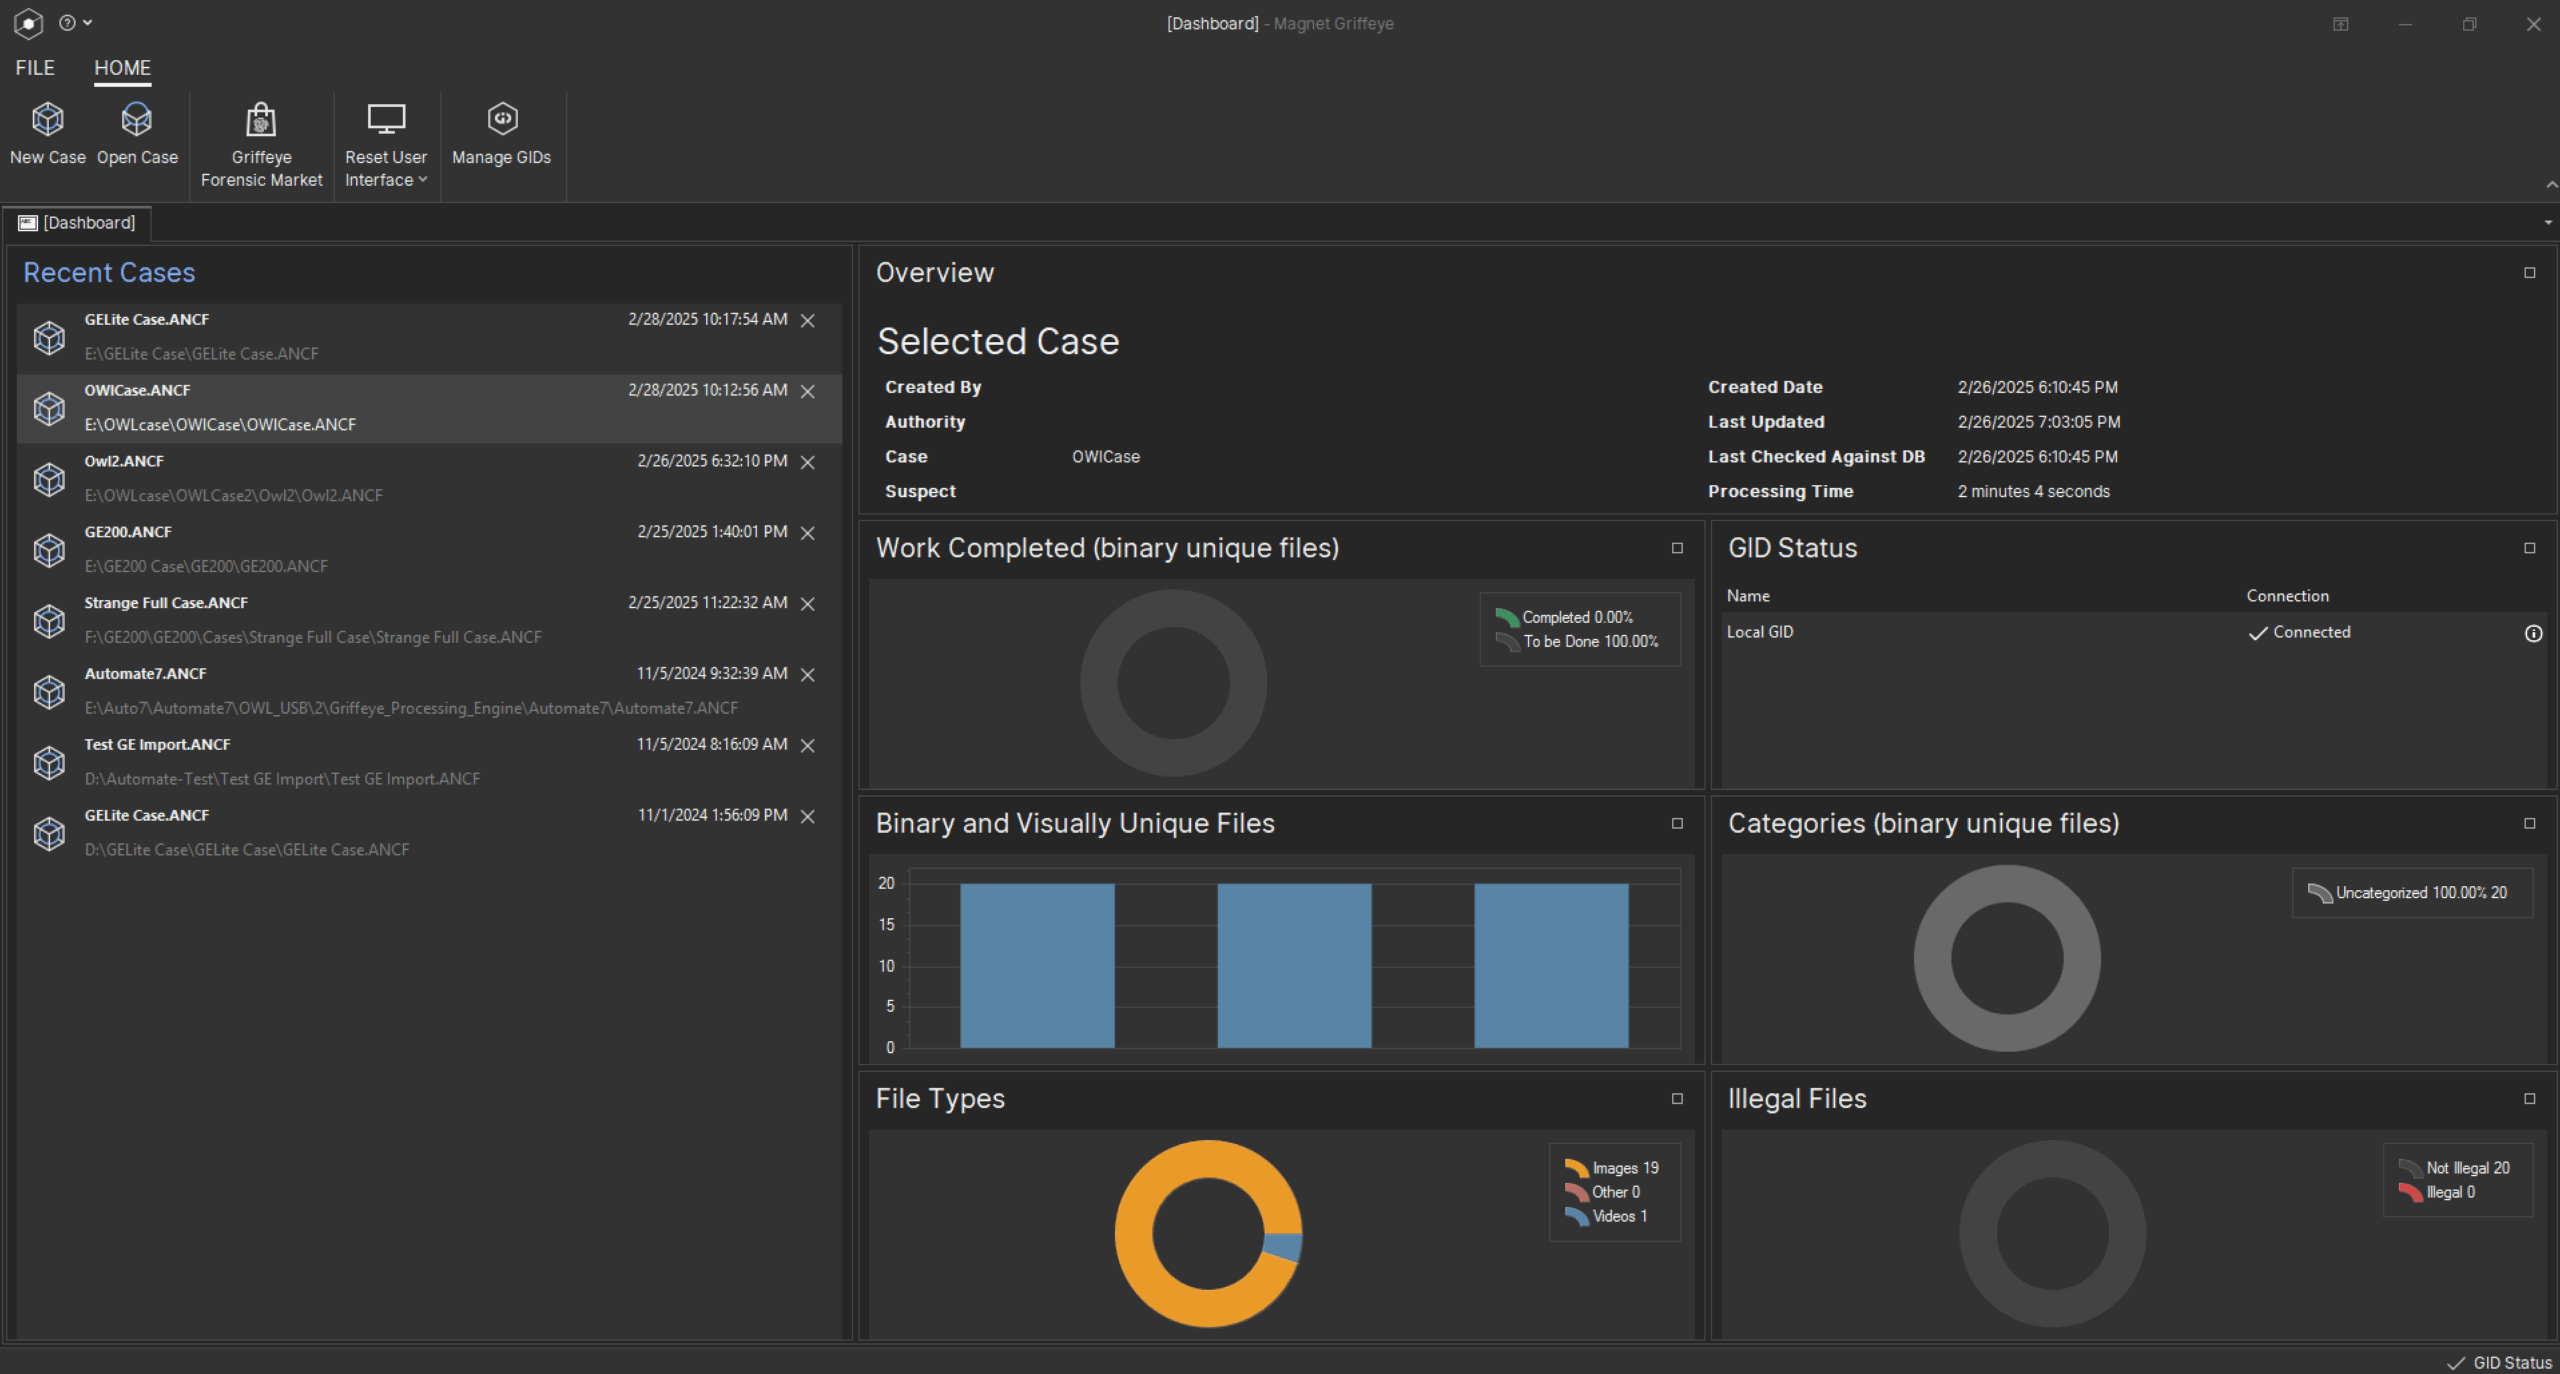2560x1374 pixels.
Task: Click the Magnet Griffeye logo icon
Action: click(x=28, y=23)
